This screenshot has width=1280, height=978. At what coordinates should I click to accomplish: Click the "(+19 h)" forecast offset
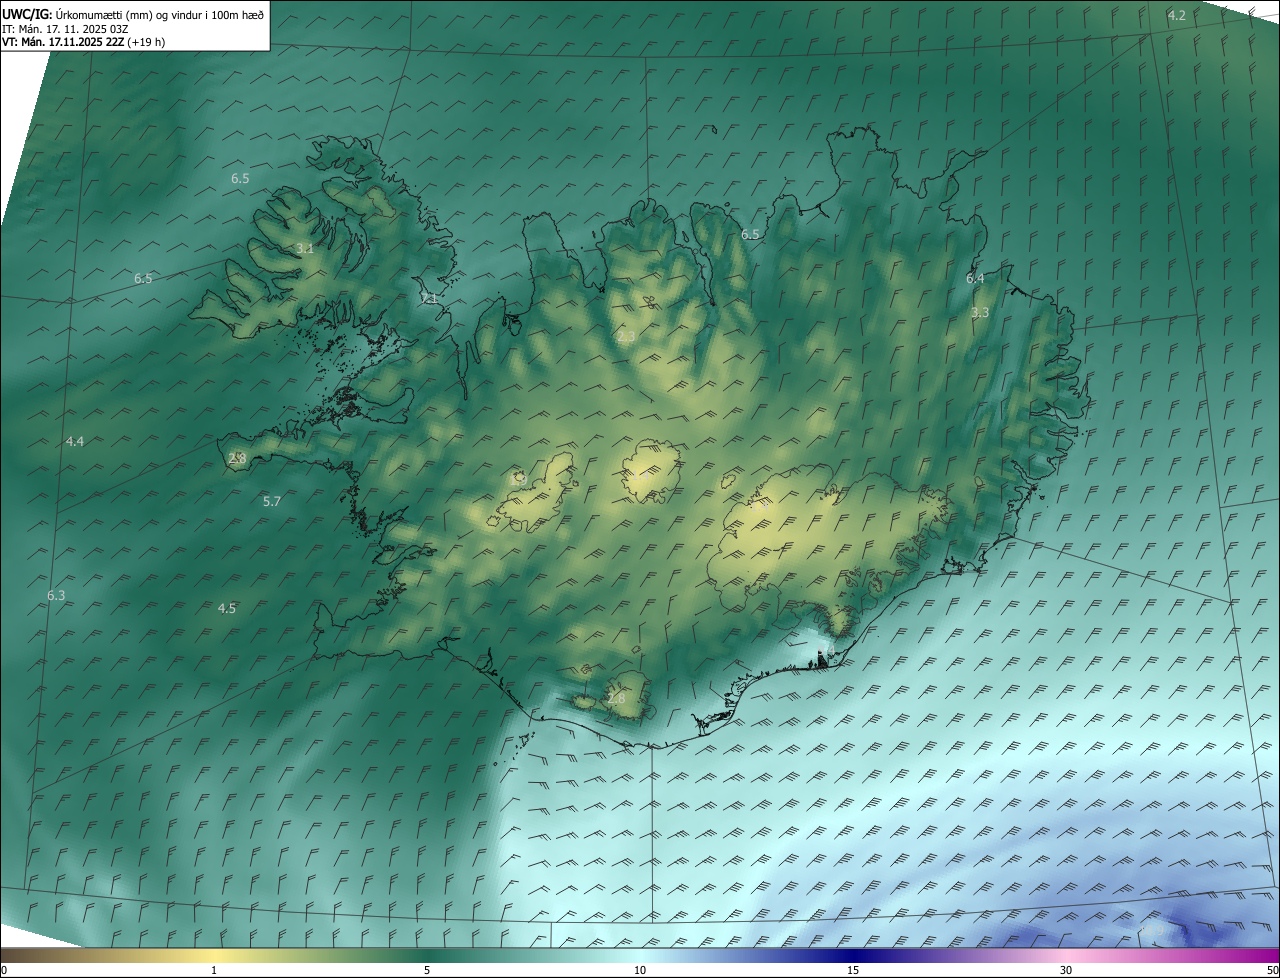(147, 42)
